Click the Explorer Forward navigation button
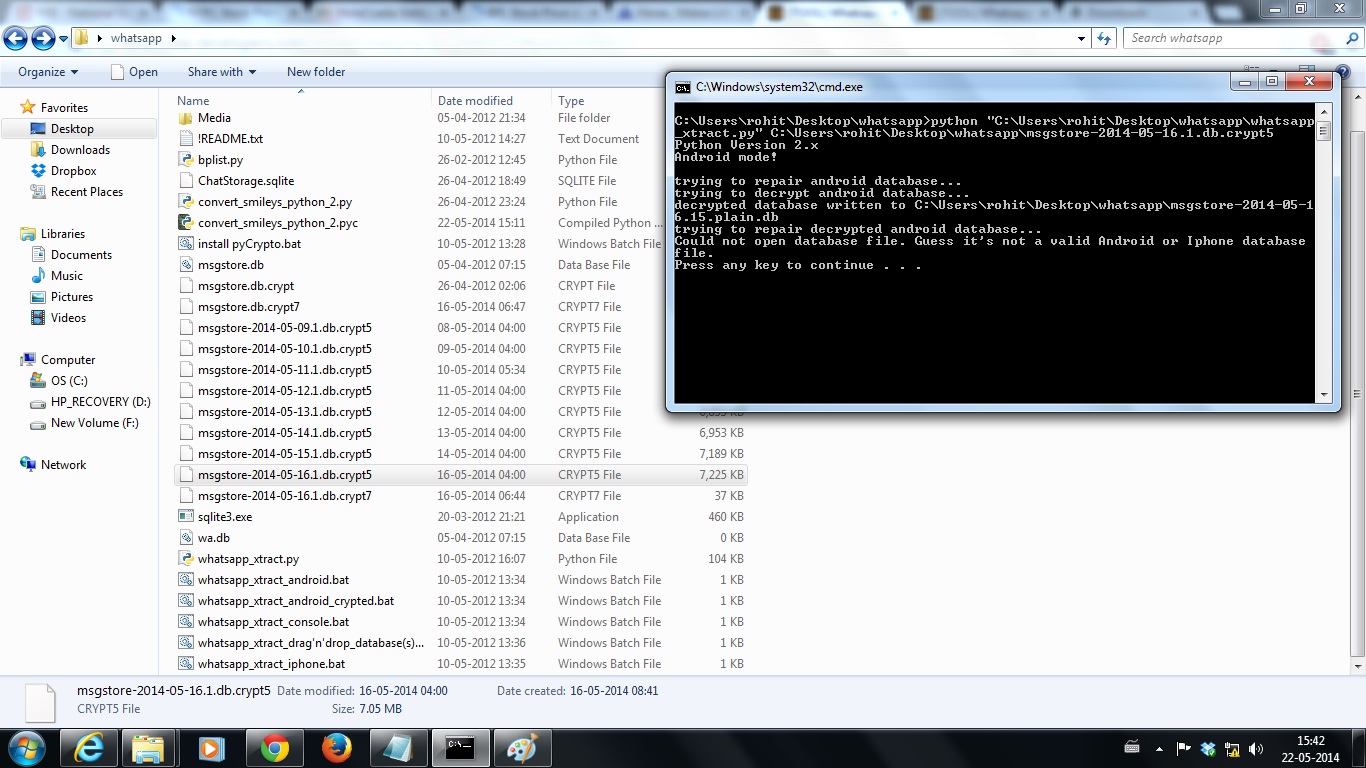1366x768 pixels. (x=43, y=38)
